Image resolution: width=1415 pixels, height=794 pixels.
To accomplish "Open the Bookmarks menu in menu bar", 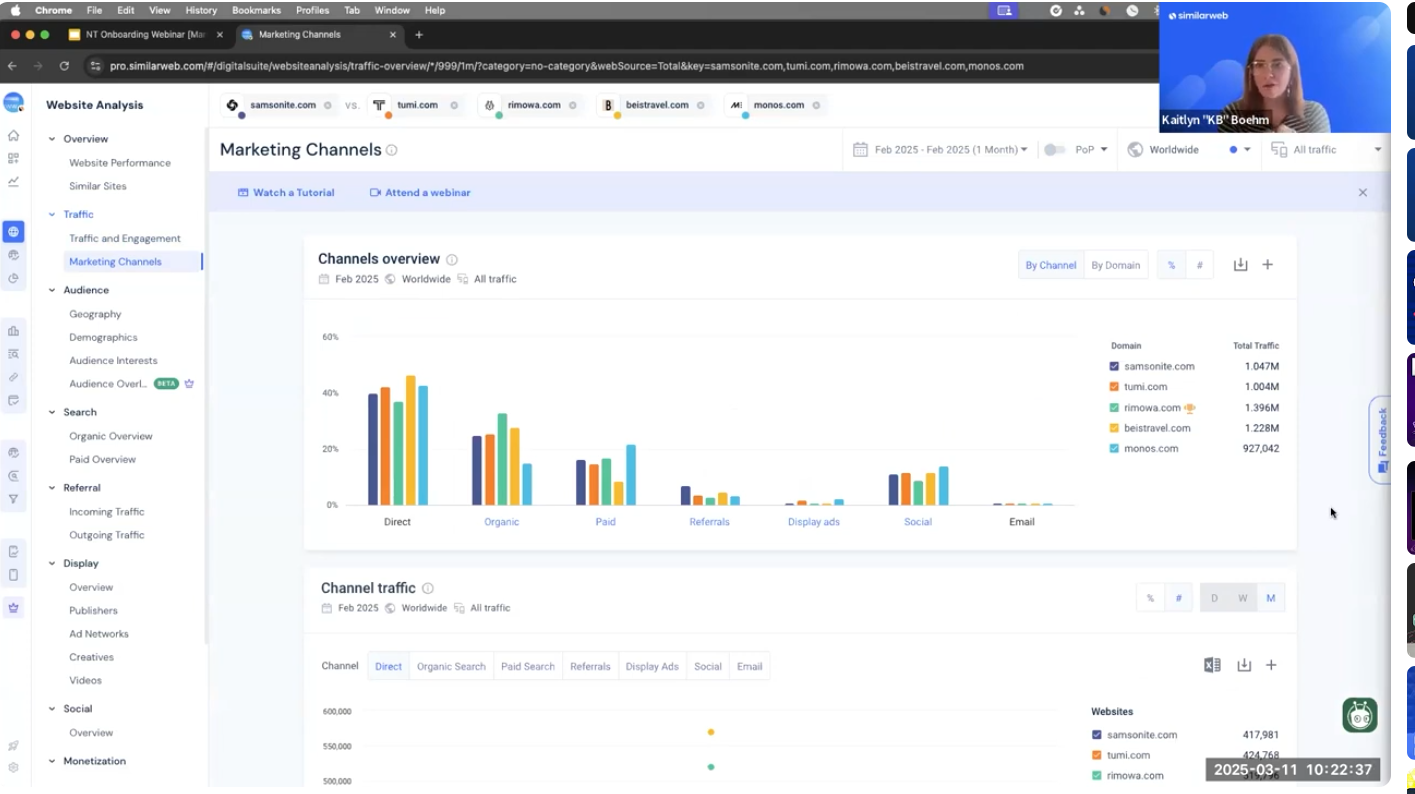I will pos(257,10).
